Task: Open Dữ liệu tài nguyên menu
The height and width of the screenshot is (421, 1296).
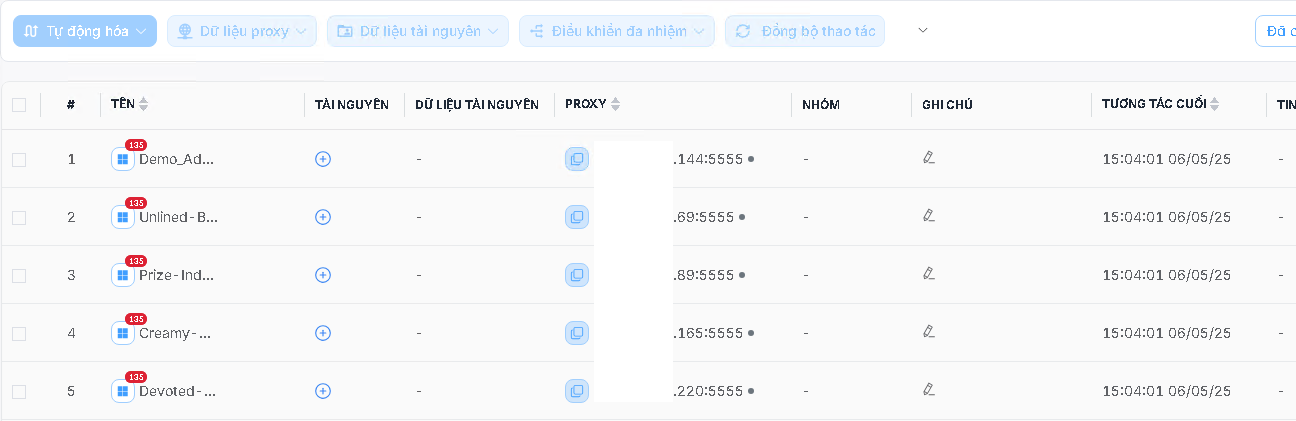Action: tap(418, 31)
